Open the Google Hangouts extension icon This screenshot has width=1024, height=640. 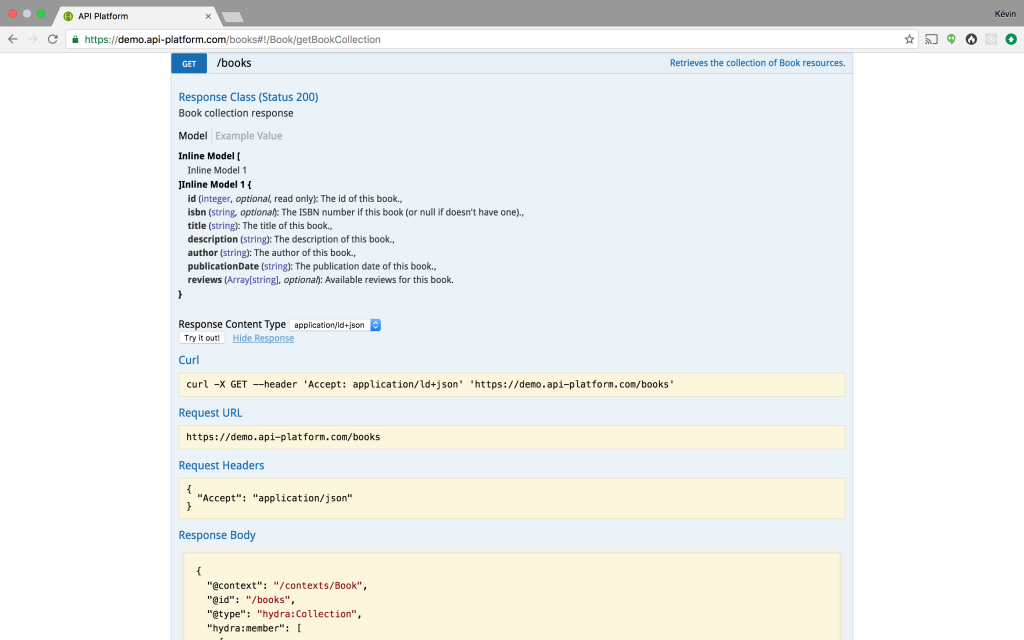coord(950,39)
